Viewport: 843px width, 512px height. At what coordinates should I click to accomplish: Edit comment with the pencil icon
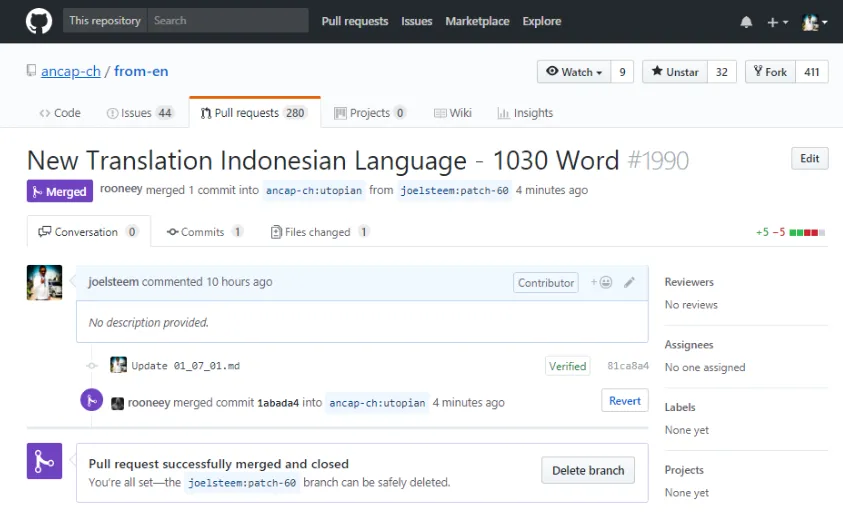pos(629,282)
